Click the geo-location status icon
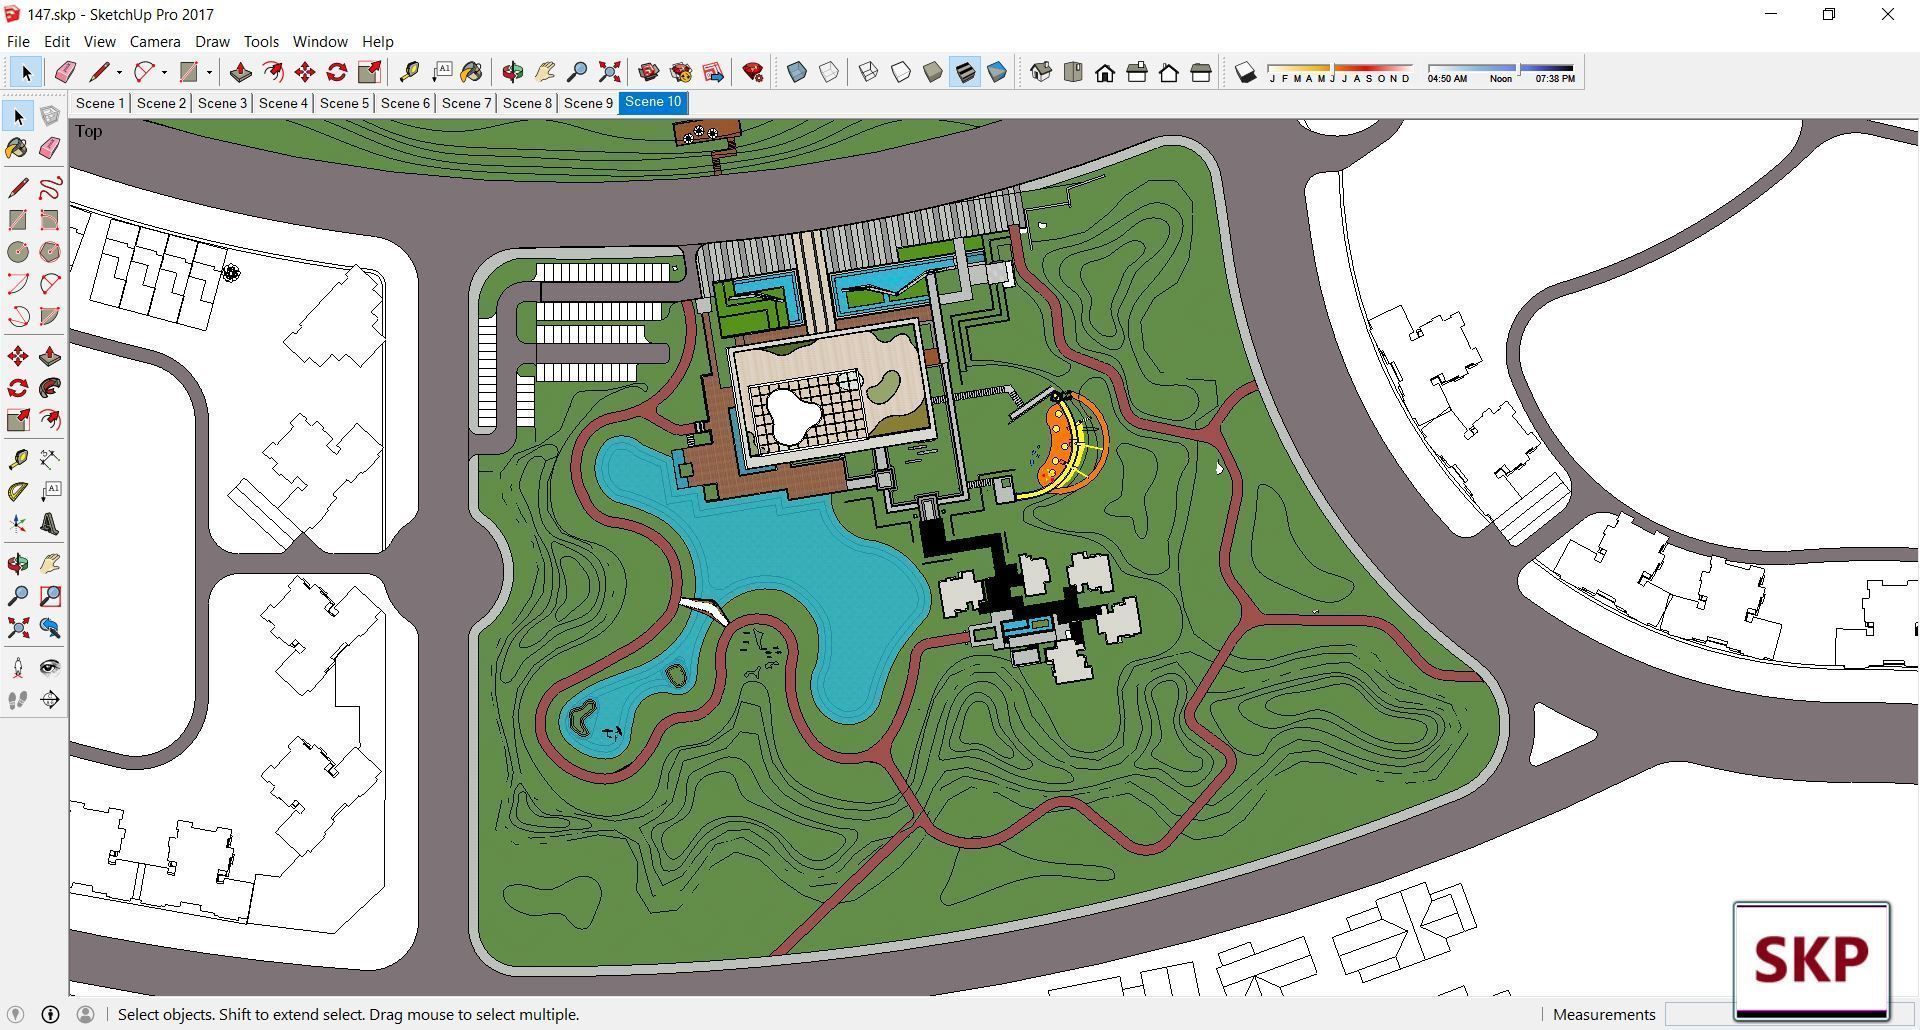The height and width of the screenshot is (1030, 1920). click(x=15, y=1014)
